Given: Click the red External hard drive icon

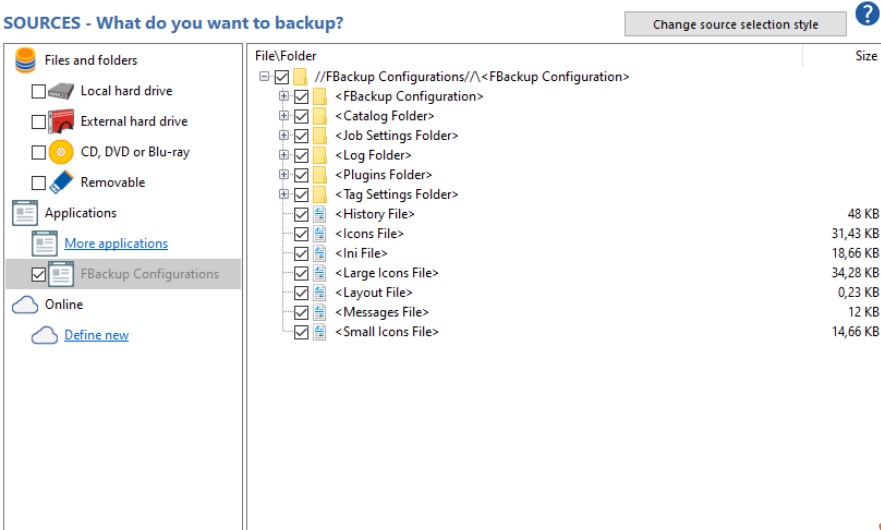Looking at the screenshot, I should coord(61,122).
